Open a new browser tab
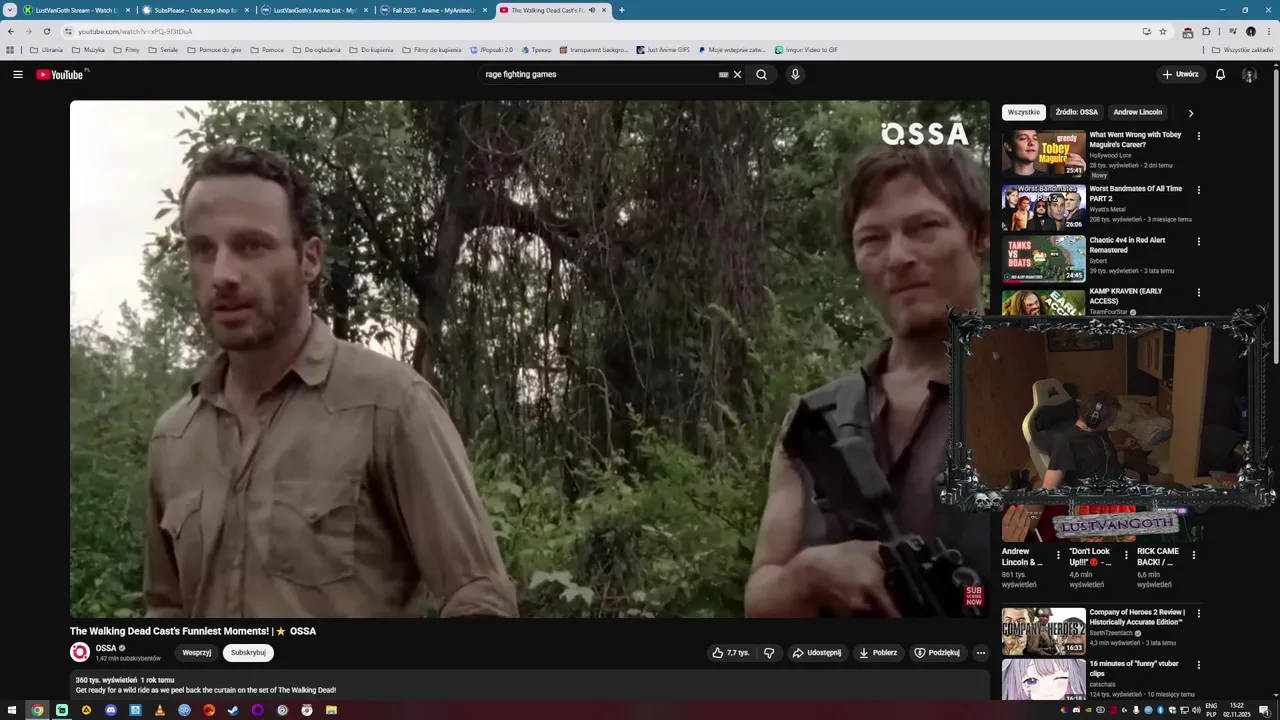The width and height of the screenshot is (1280, 720). click(x=621, y=10)
